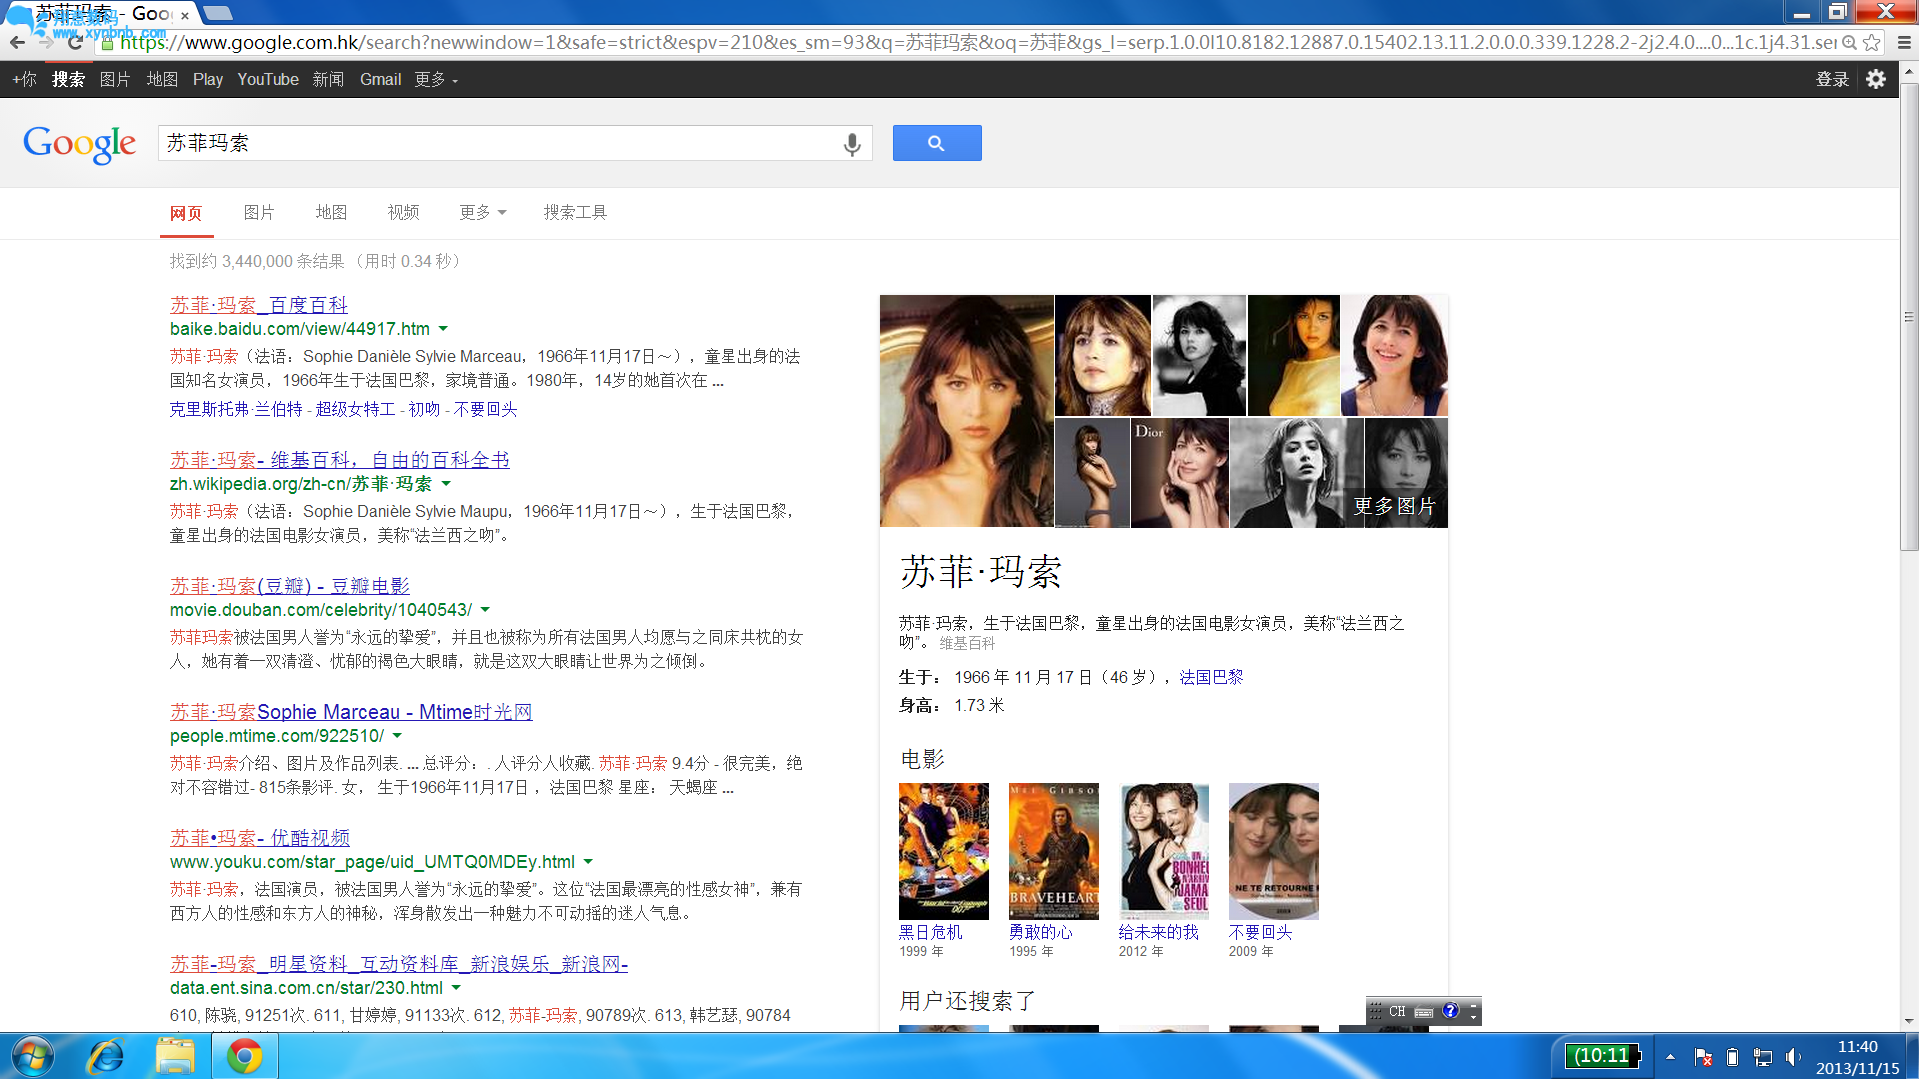Open a new browser tab
Screen dimensions: 1919x1079
click(x=218, y=13)
